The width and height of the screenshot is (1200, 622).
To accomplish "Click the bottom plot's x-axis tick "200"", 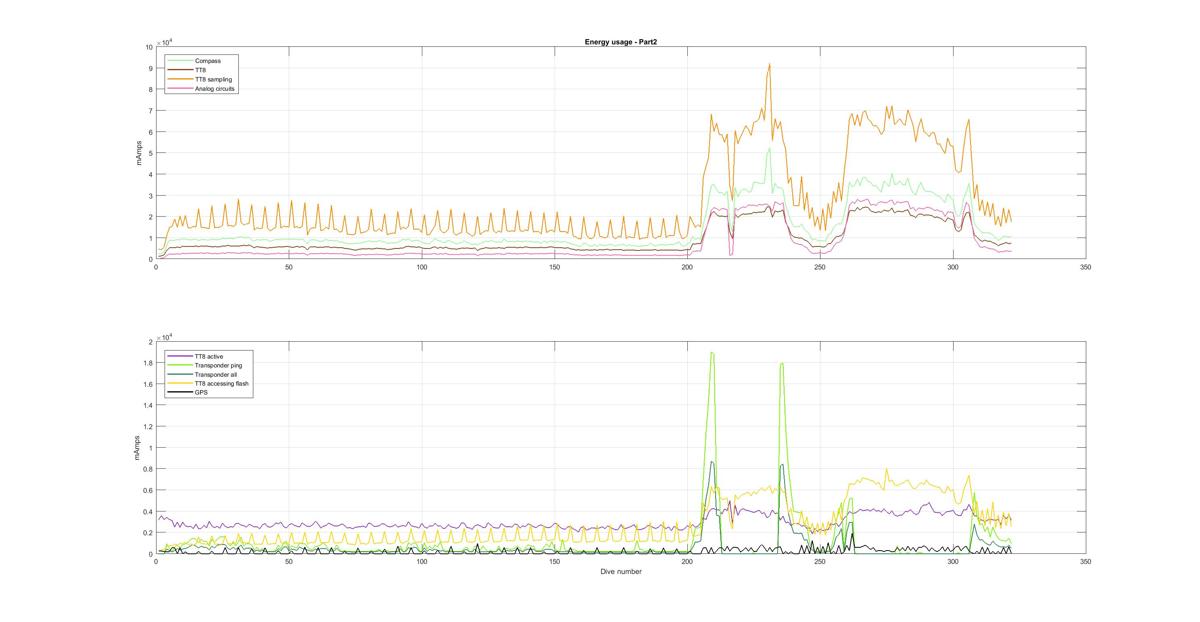I will point(687,562).
